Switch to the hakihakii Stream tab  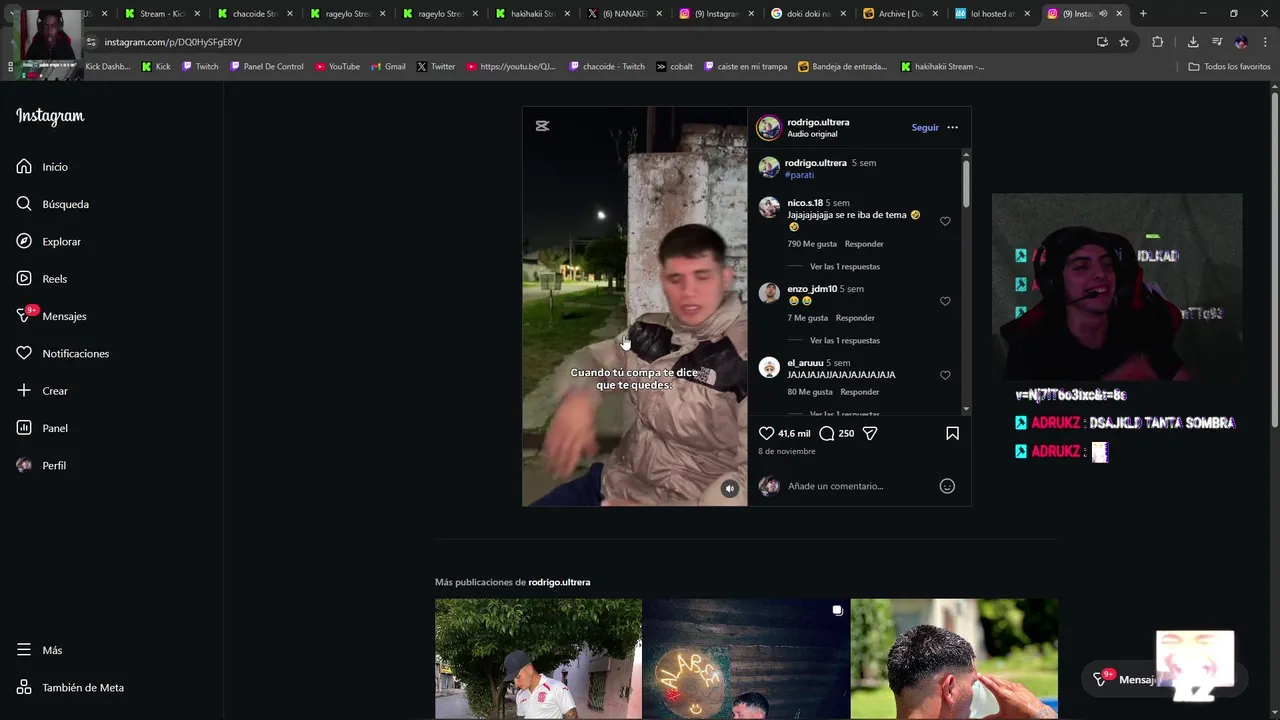(x=532, y=14)
